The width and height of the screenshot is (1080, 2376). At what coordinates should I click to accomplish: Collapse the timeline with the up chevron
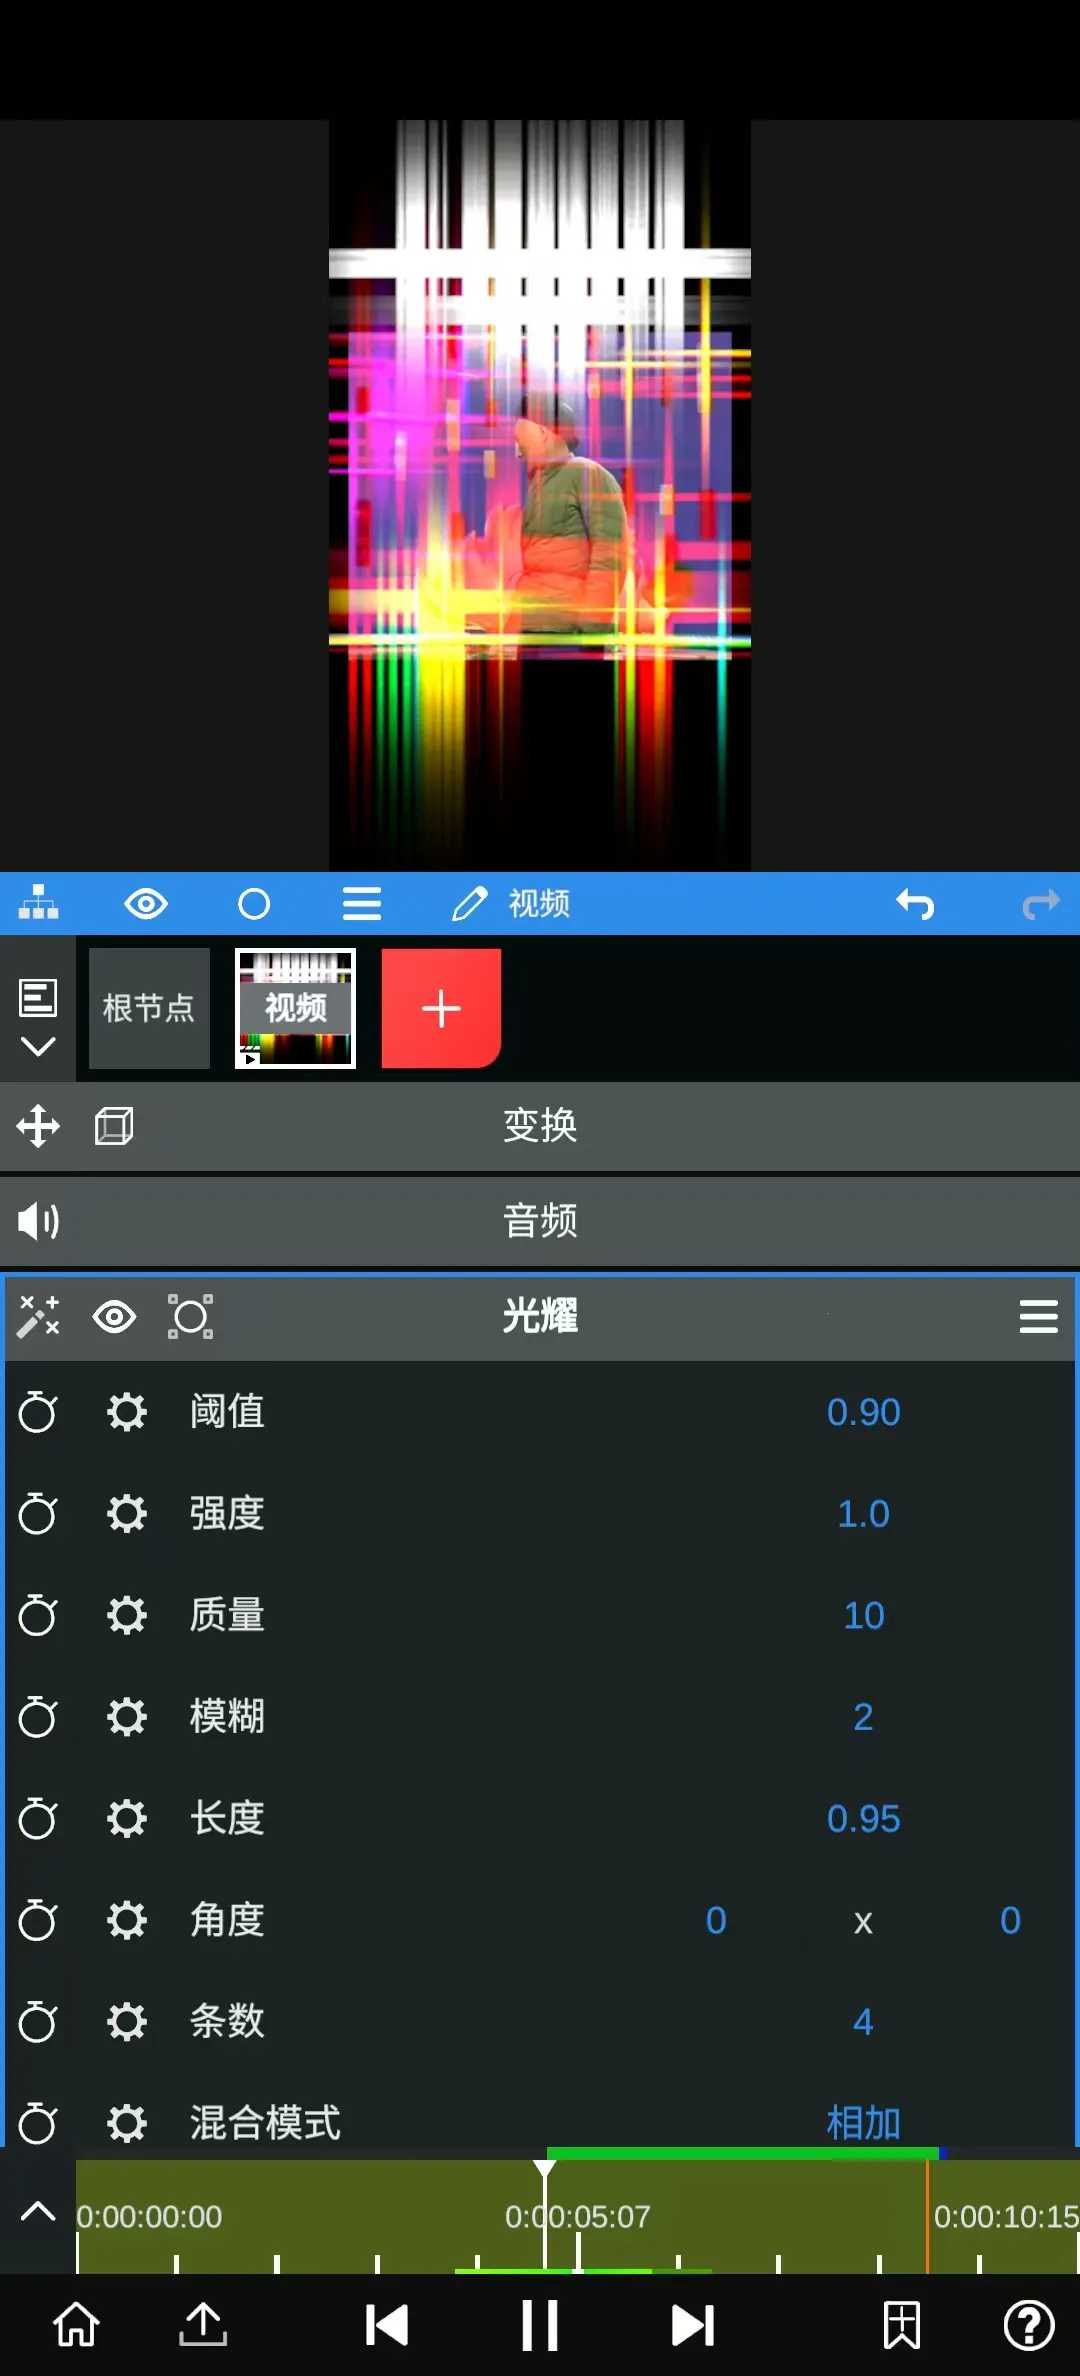[38, 2211]
